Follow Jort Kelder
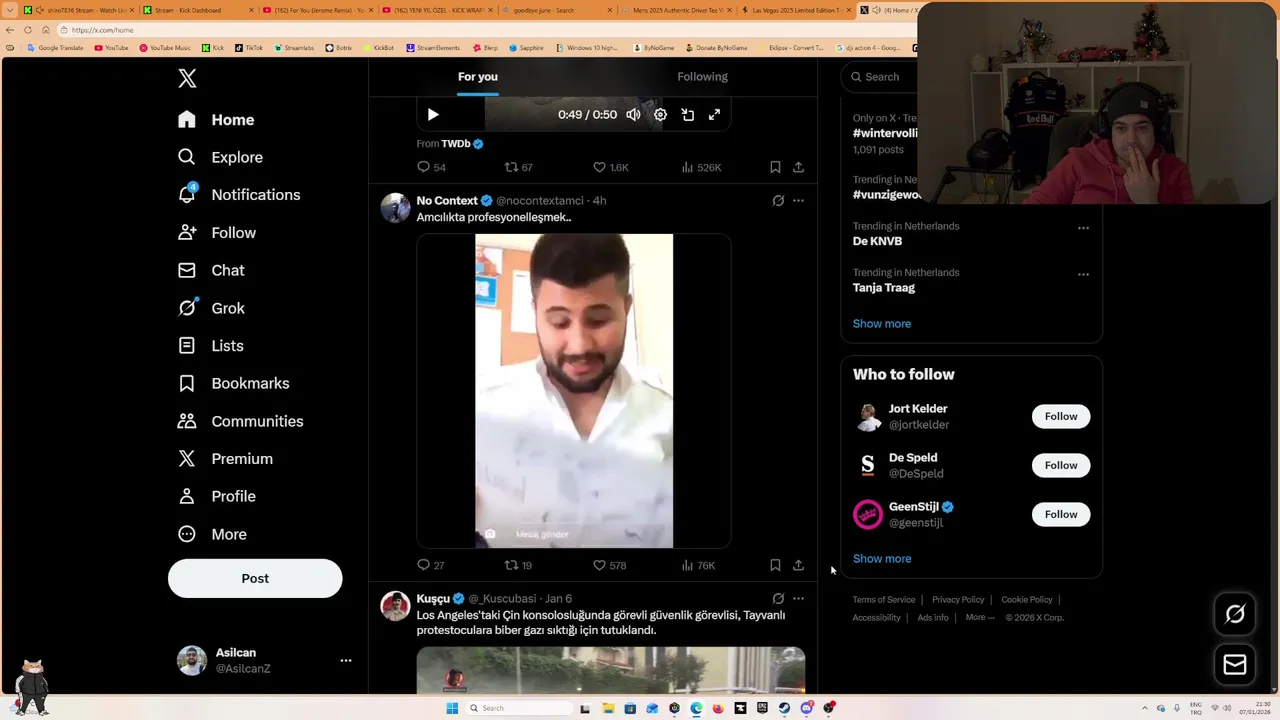The image size is (1280, 720). (1061, 416)
